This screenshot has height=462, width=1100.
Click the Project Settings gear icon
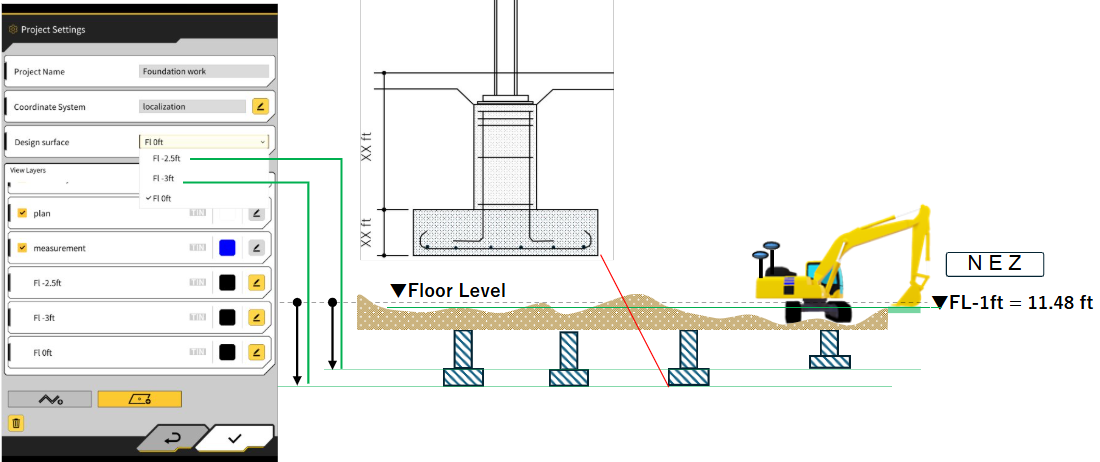pyautogui.click(x=13, y=30)
